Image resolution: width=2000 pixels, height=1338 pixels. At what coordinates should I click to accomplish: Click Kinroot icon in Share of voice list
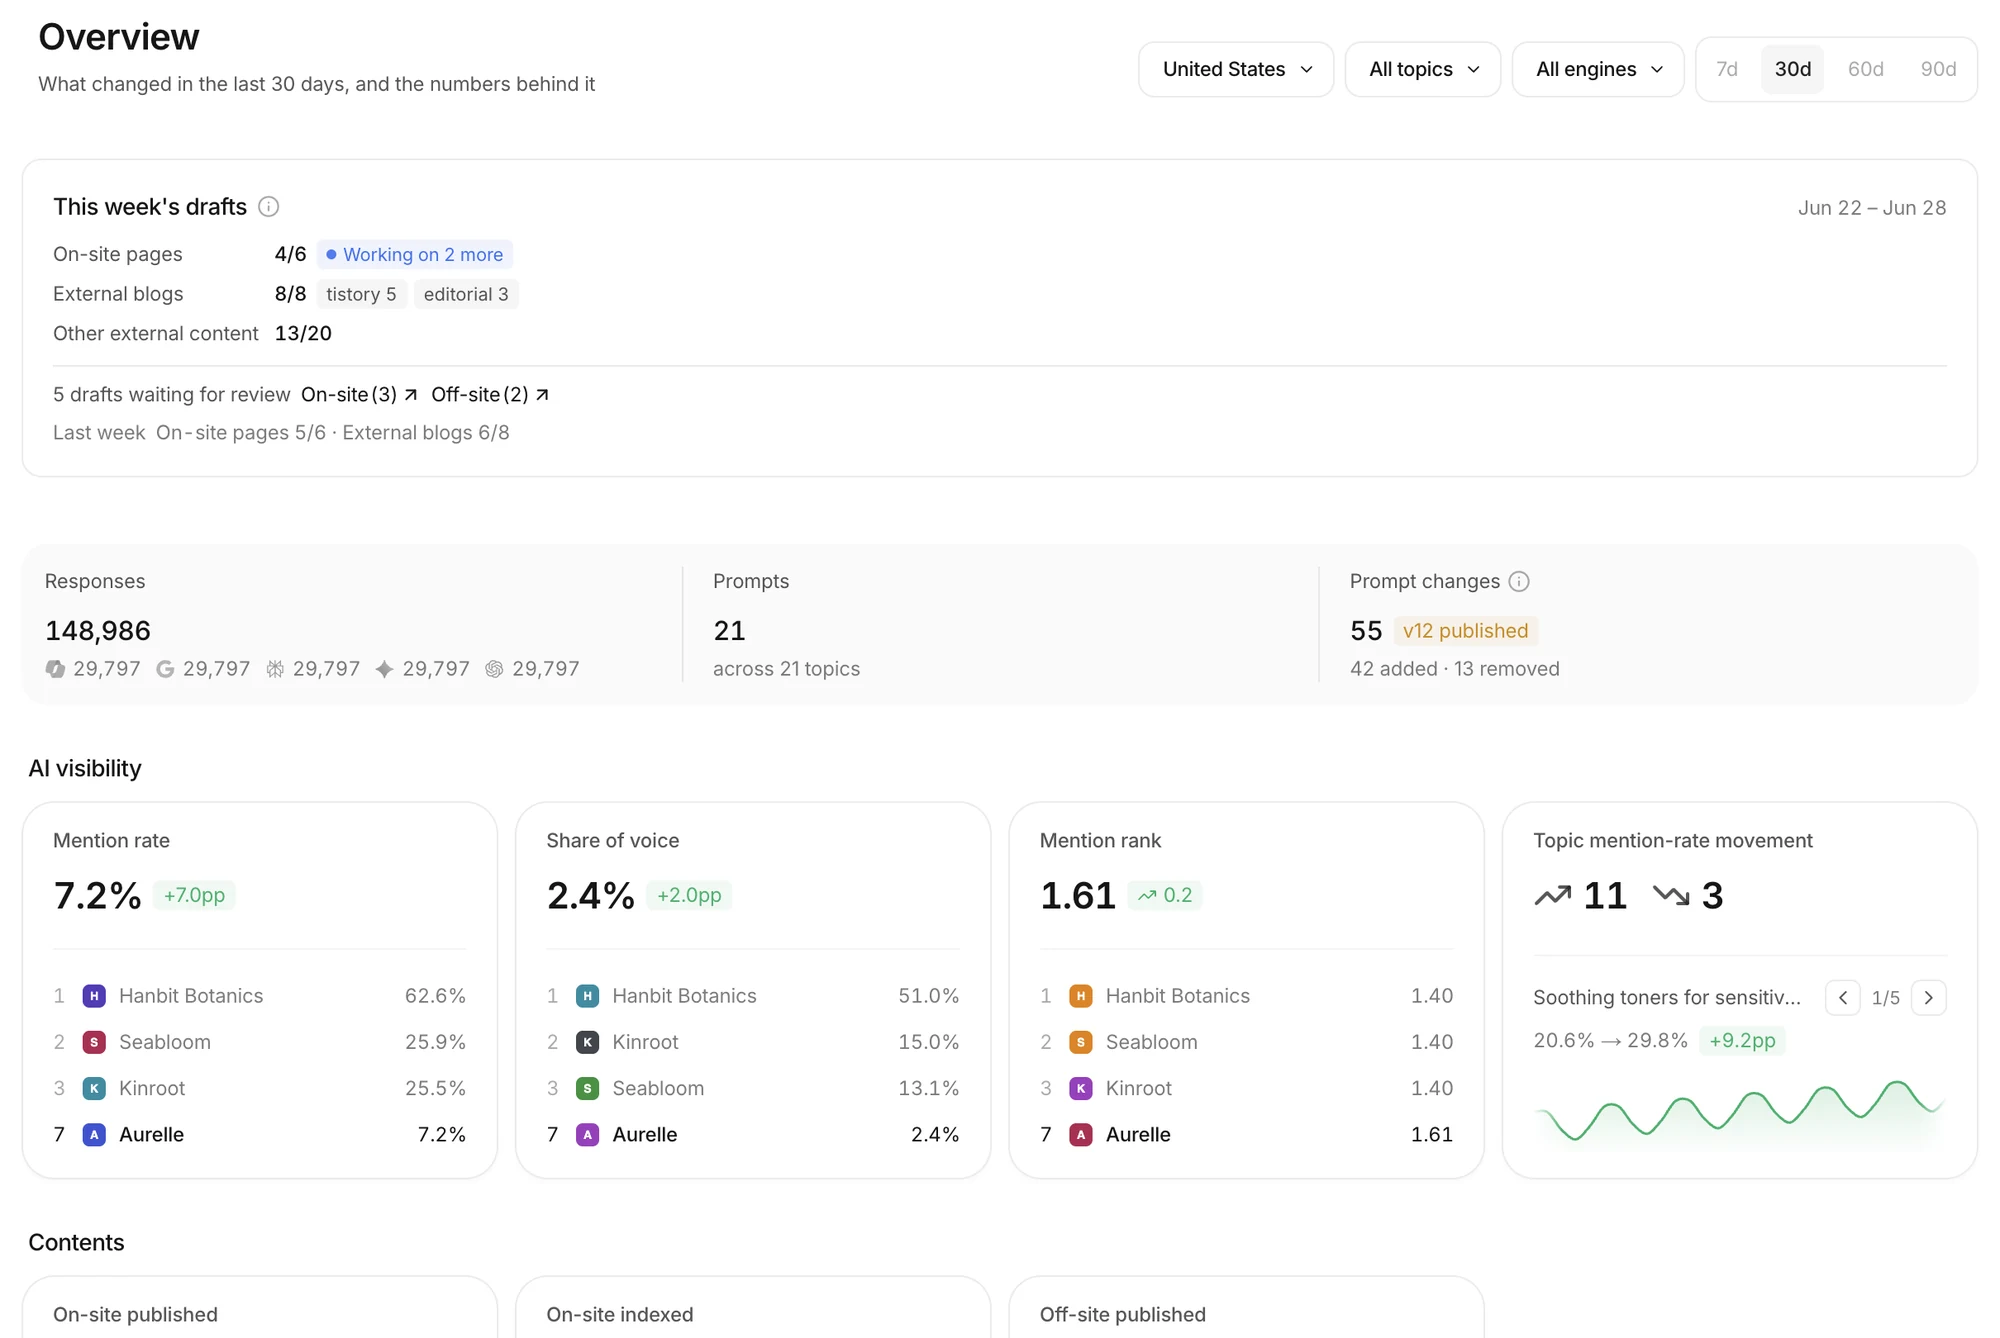click(588, 1042)
